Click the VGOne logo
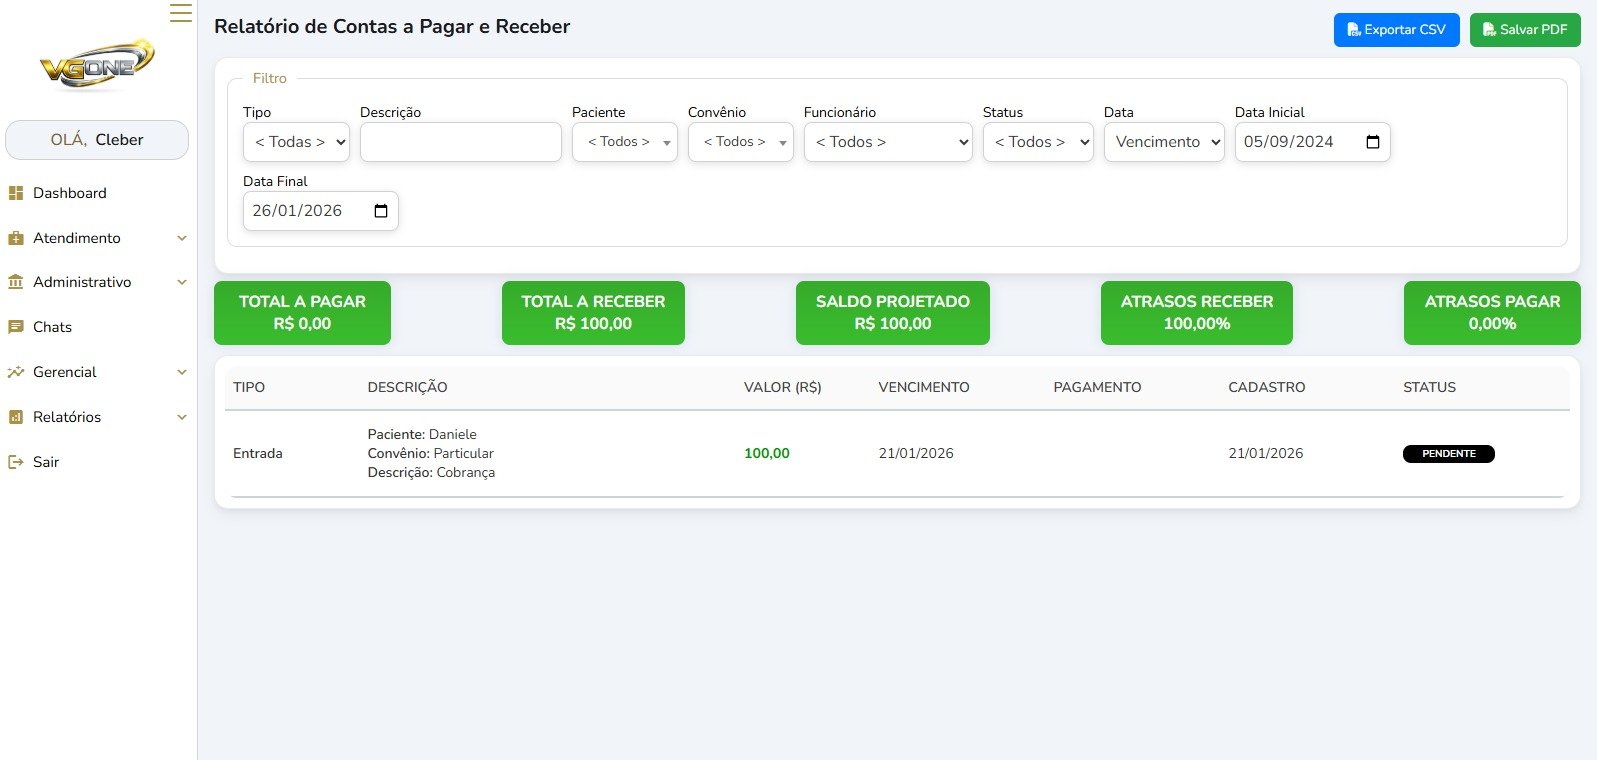This screenshot has height=760, width=1597. (97, 65)
